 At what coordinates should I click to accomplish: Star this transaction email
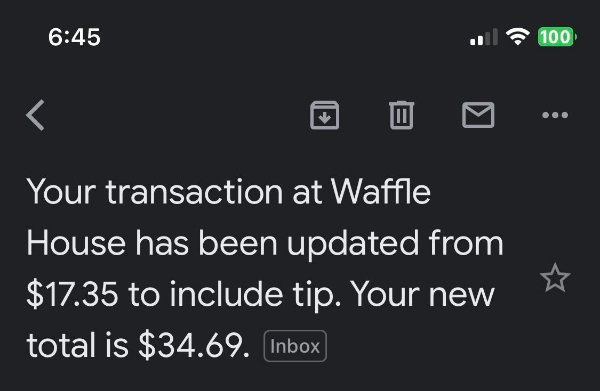[555, 278]
